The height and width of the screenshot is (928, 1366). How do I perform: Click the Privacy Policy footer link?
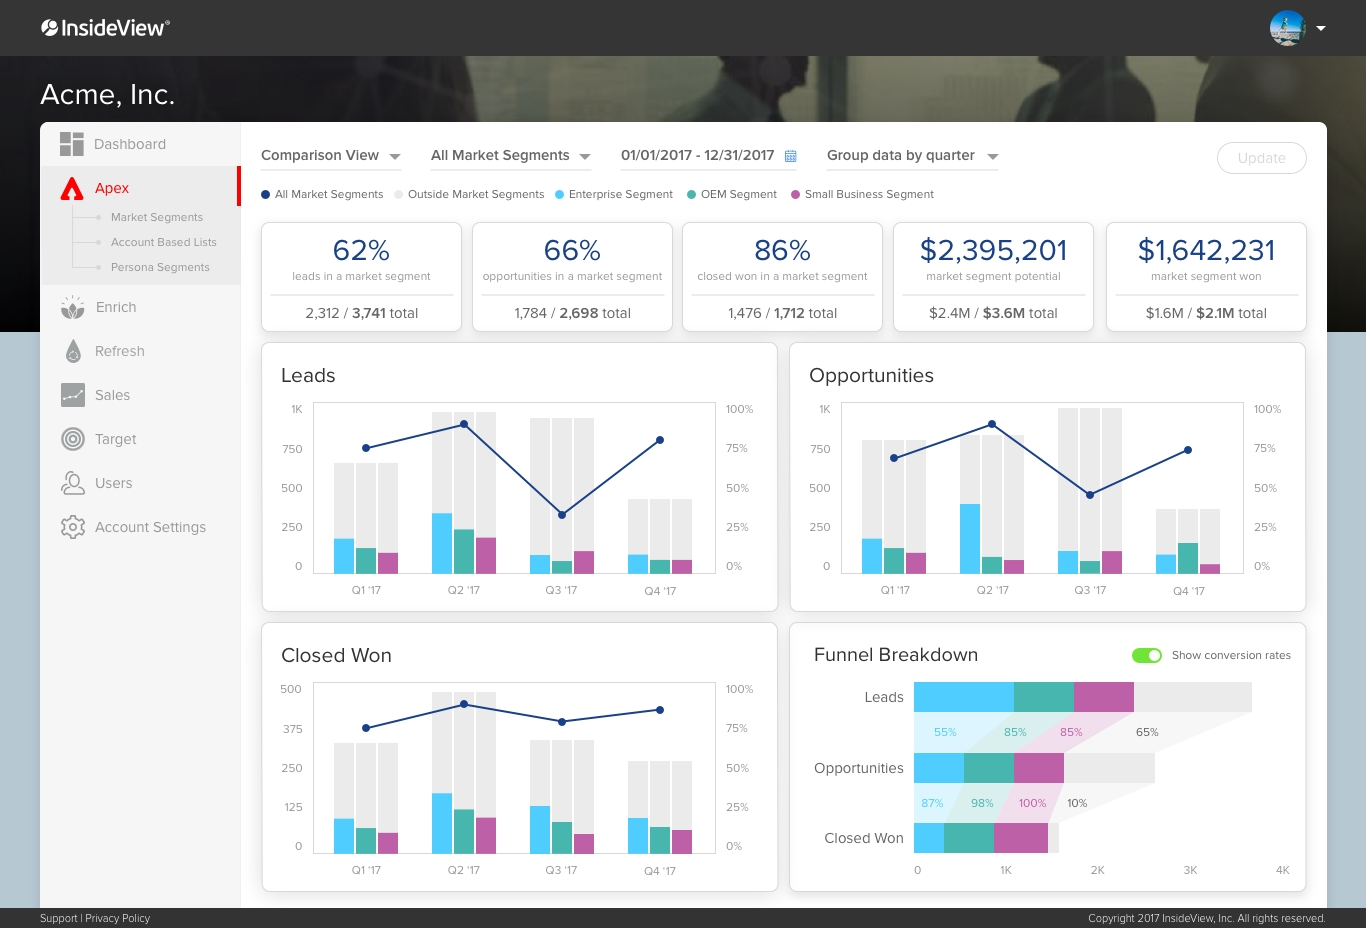click(x=118, y=918)
